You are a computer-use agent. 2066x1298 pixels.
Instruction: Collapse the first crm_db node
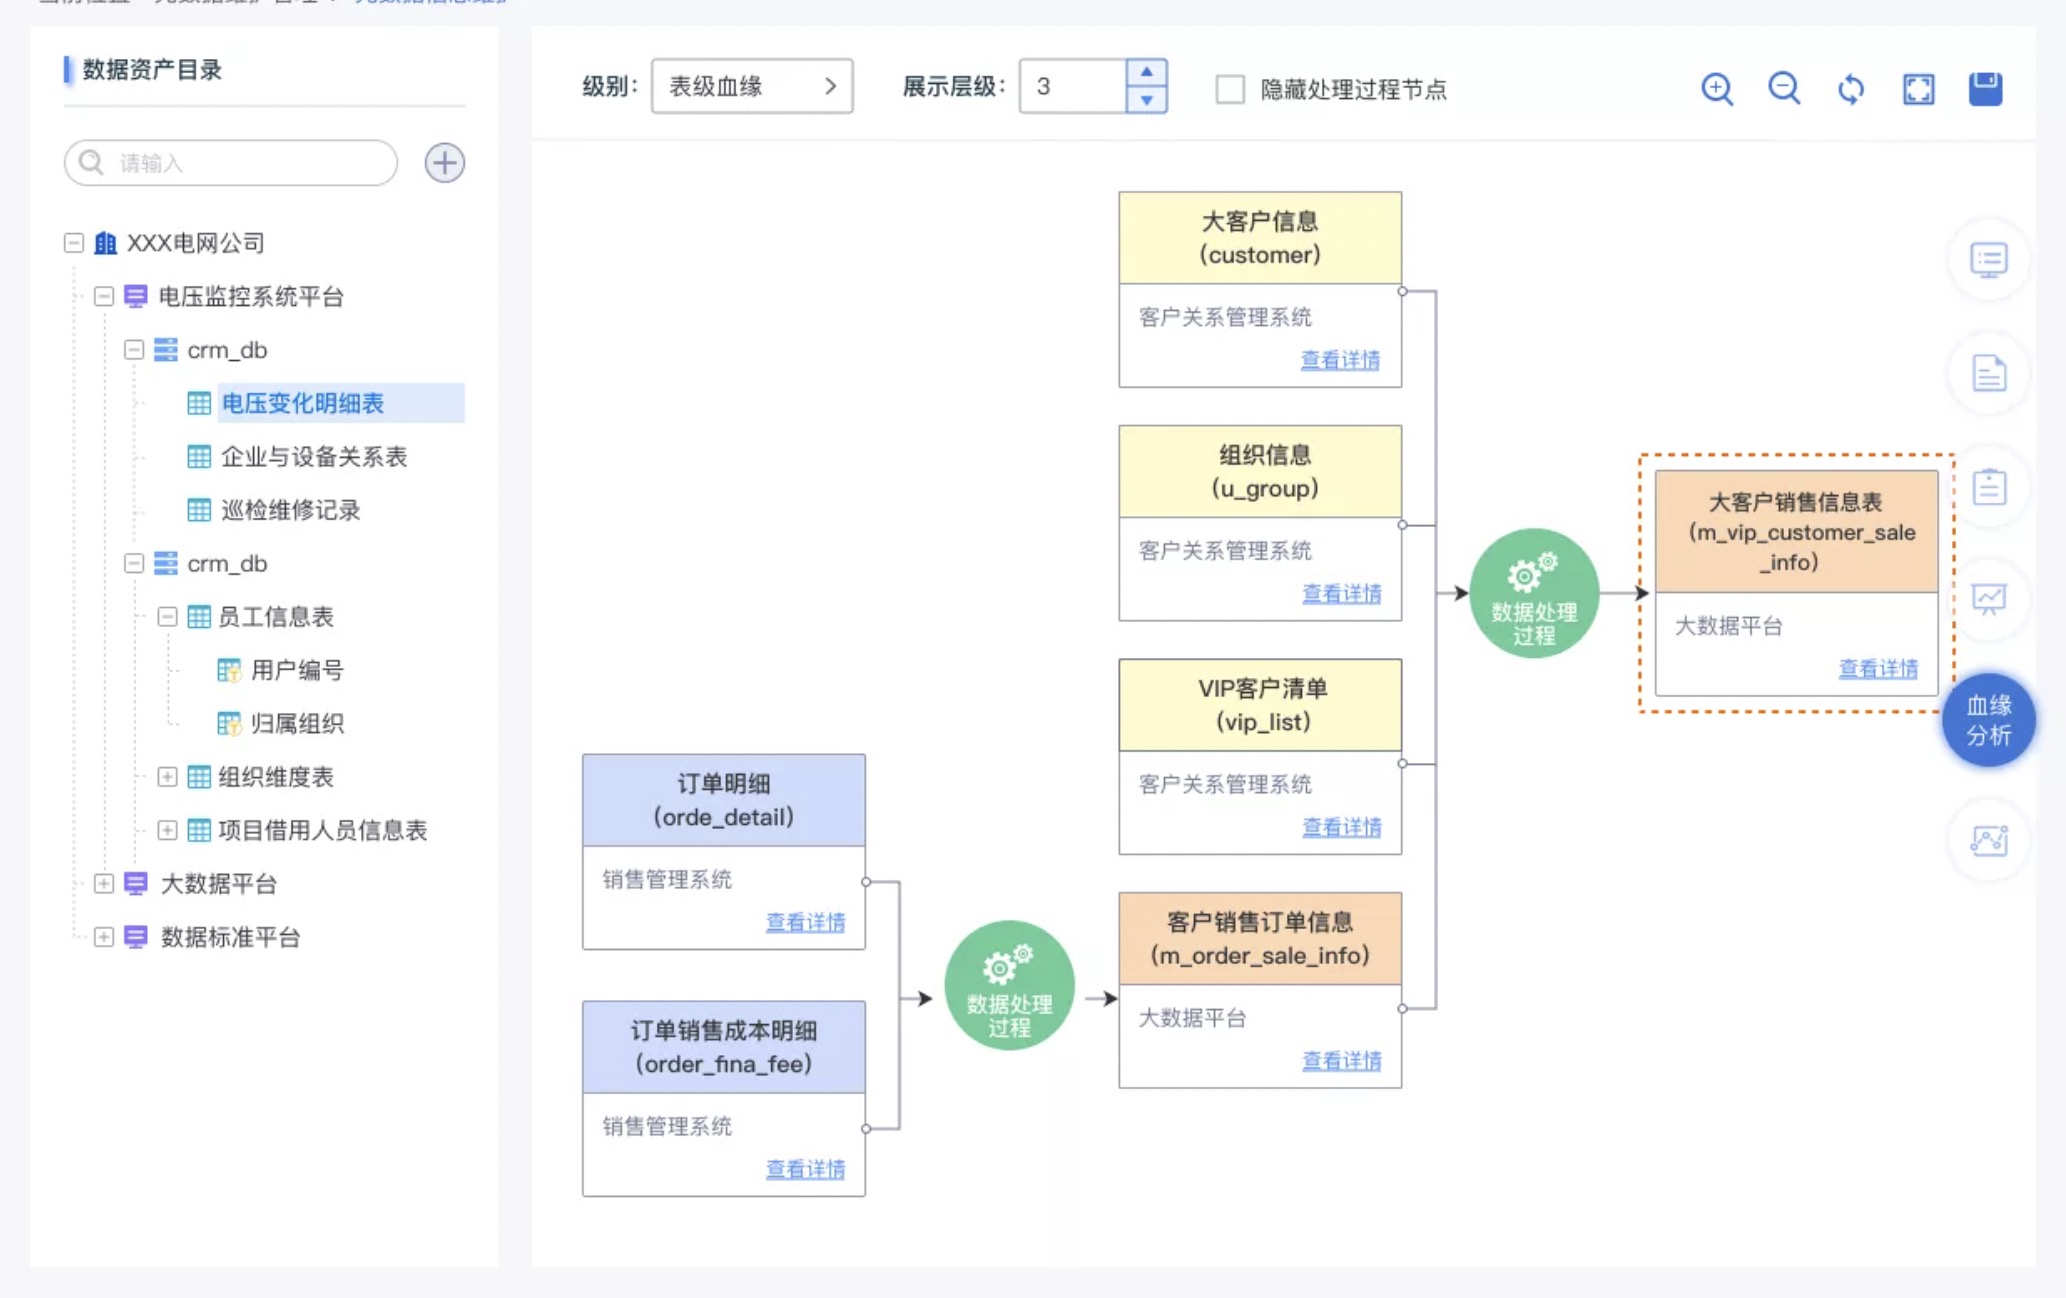[133, 350]
